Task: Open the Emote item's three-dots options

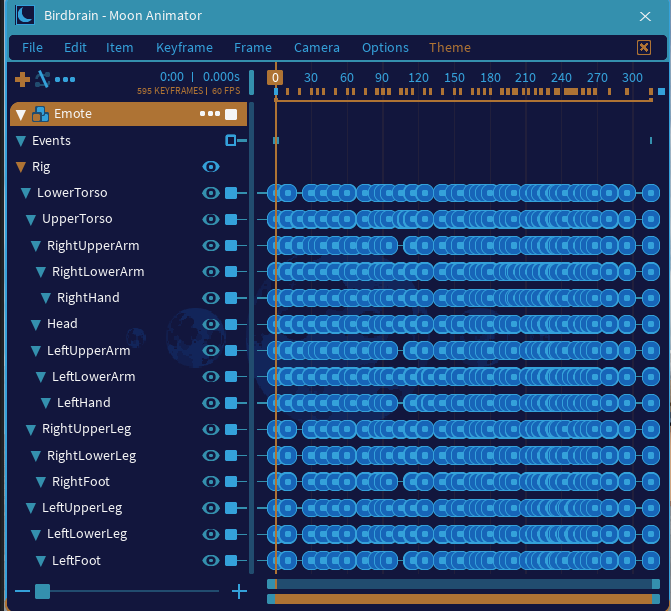Action: coord(210,114)
